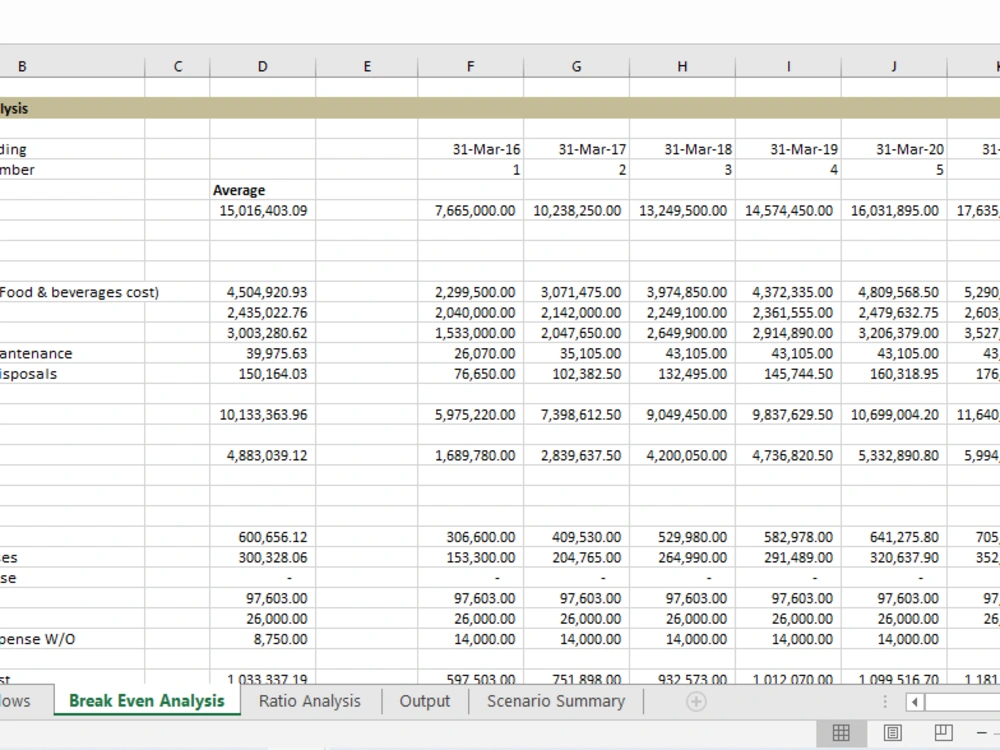Select the Average label cell

(262, 190)
